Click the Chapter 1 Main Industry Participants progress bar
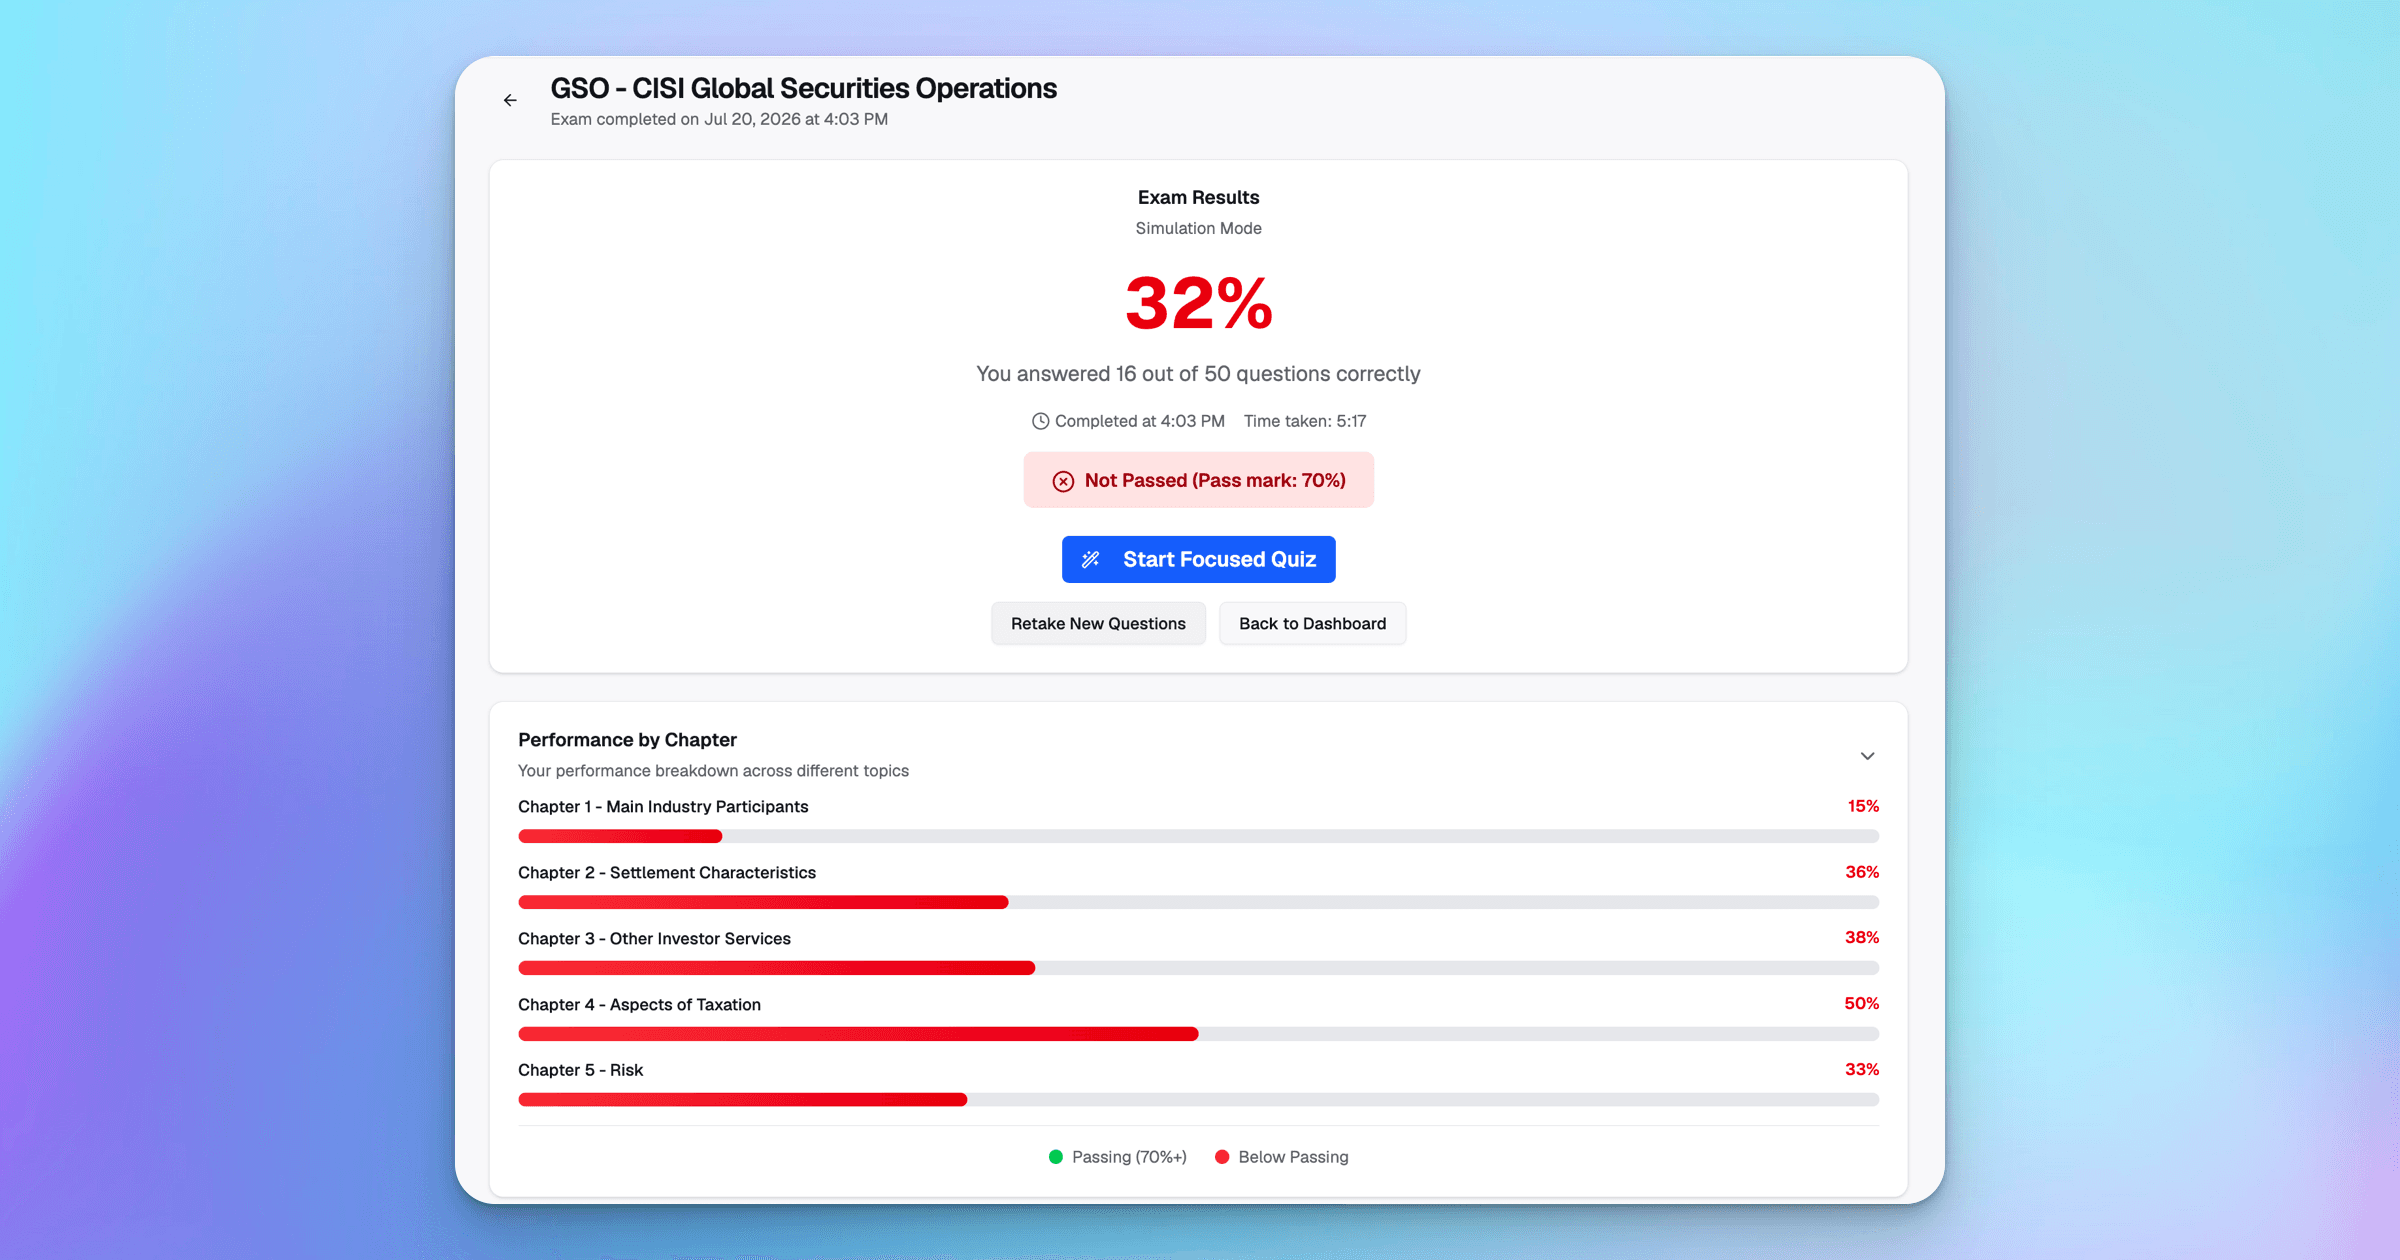Viewport: 2400px width, 1260px height. click(x=1198, y=836)
